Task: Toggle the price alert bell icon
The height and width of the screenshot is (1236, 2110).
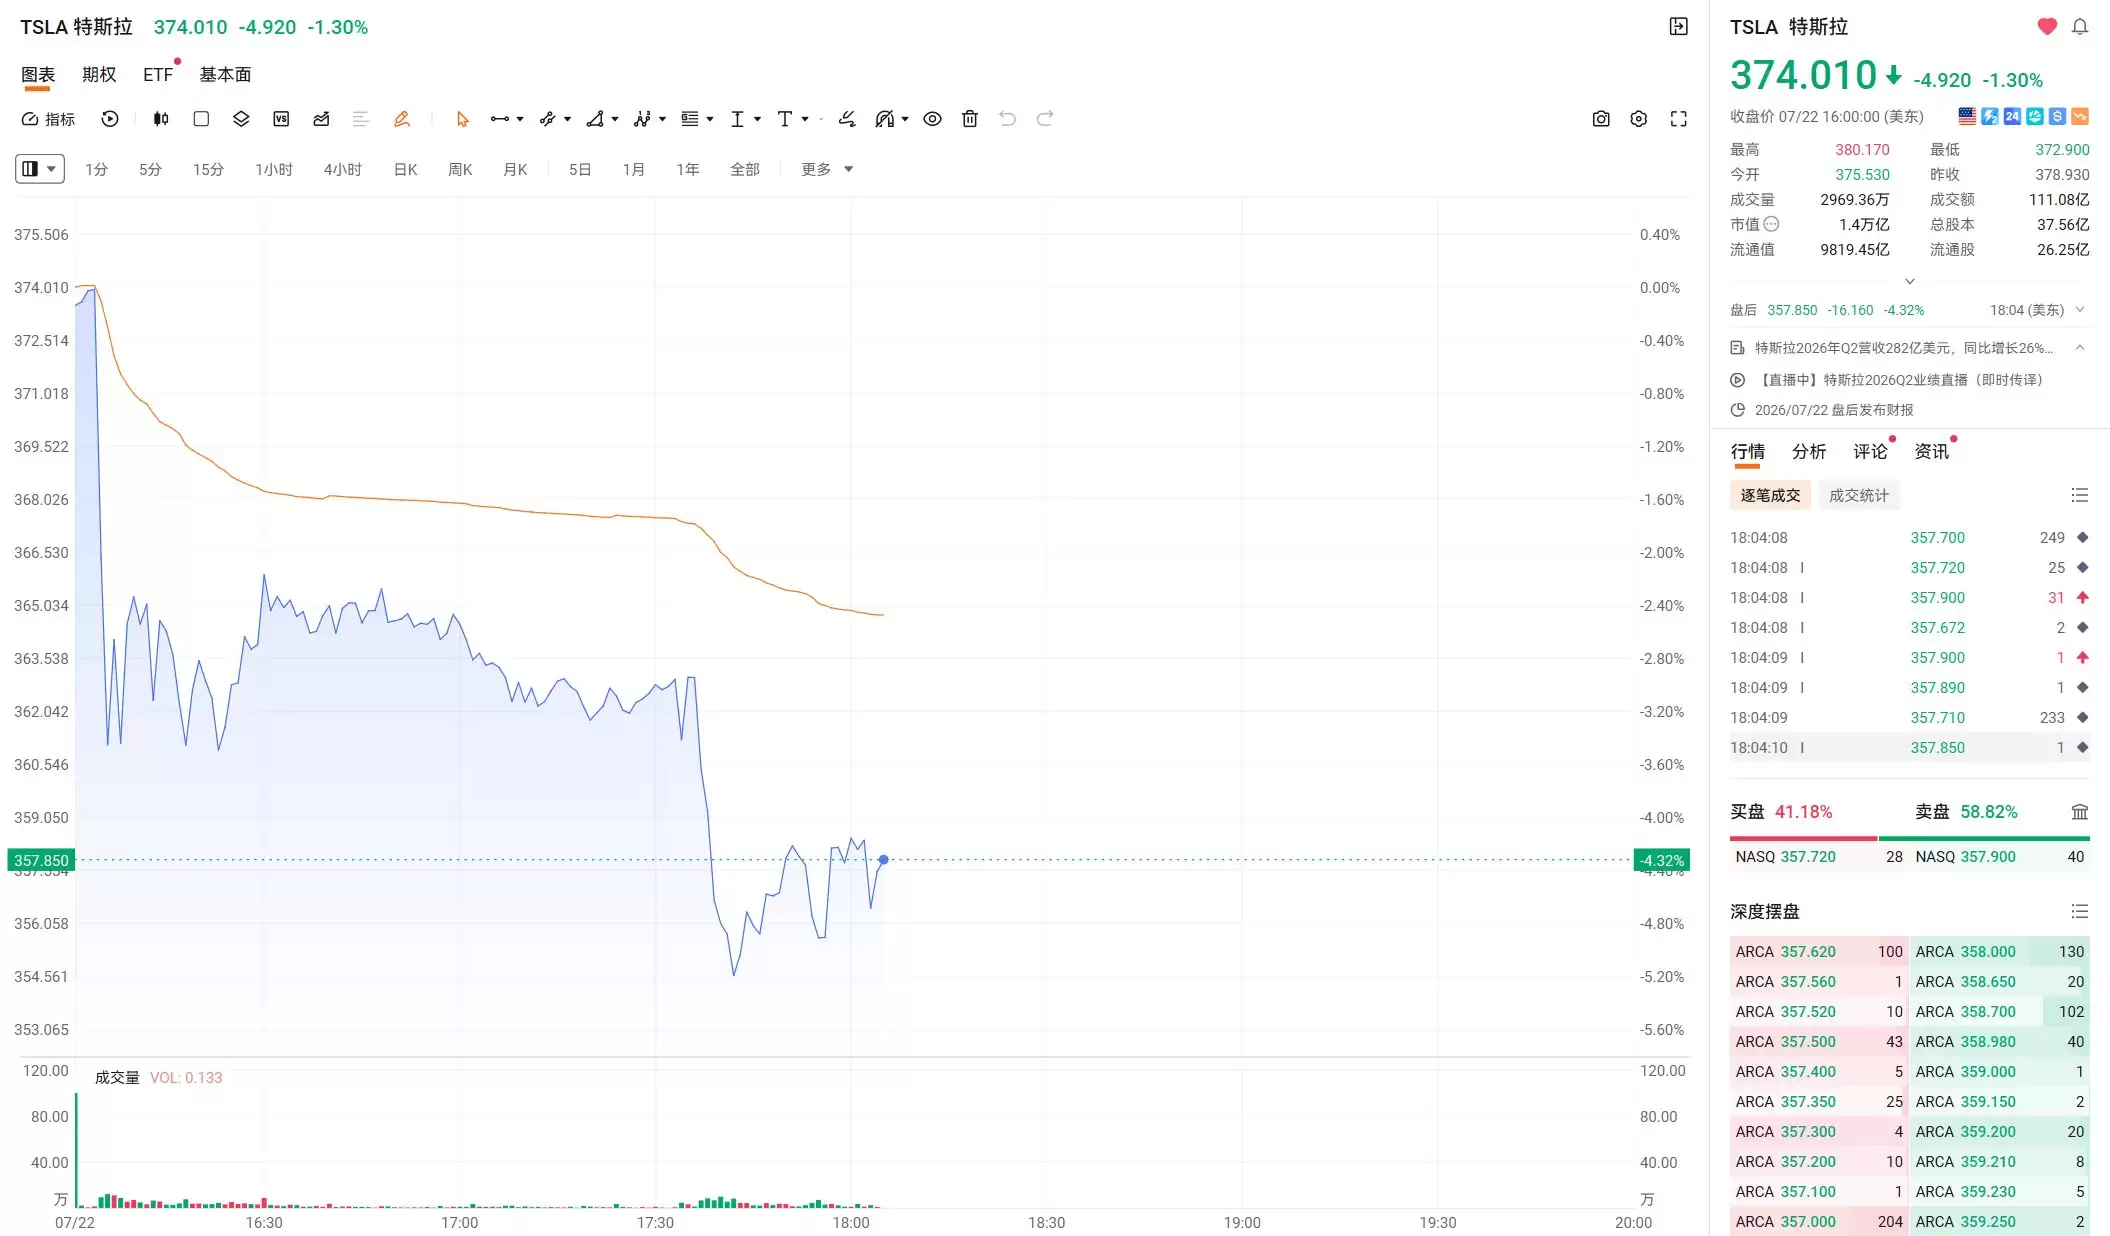Action: [x=2080, y=27]
